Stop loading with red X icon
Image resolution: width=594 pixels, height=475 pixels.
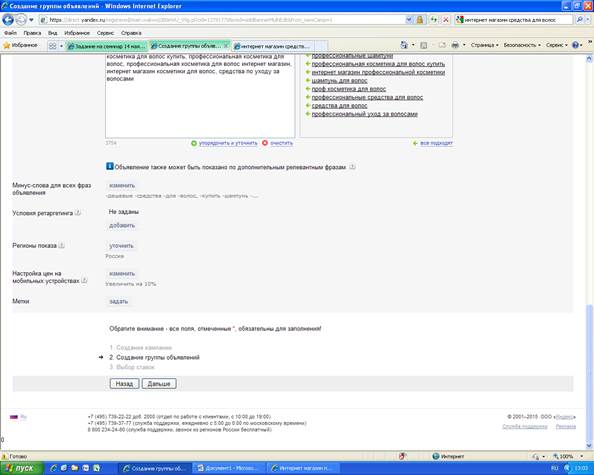(x=446, y=20)
